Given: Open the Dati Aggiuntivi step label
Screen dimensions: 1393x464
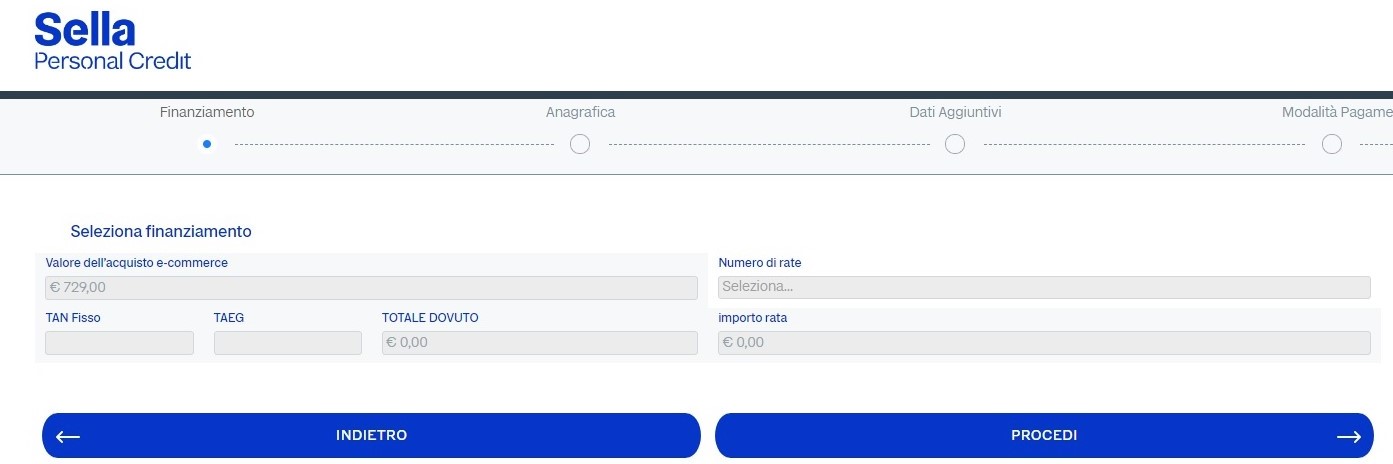Looking at the screenshot, I should (955, 112).
